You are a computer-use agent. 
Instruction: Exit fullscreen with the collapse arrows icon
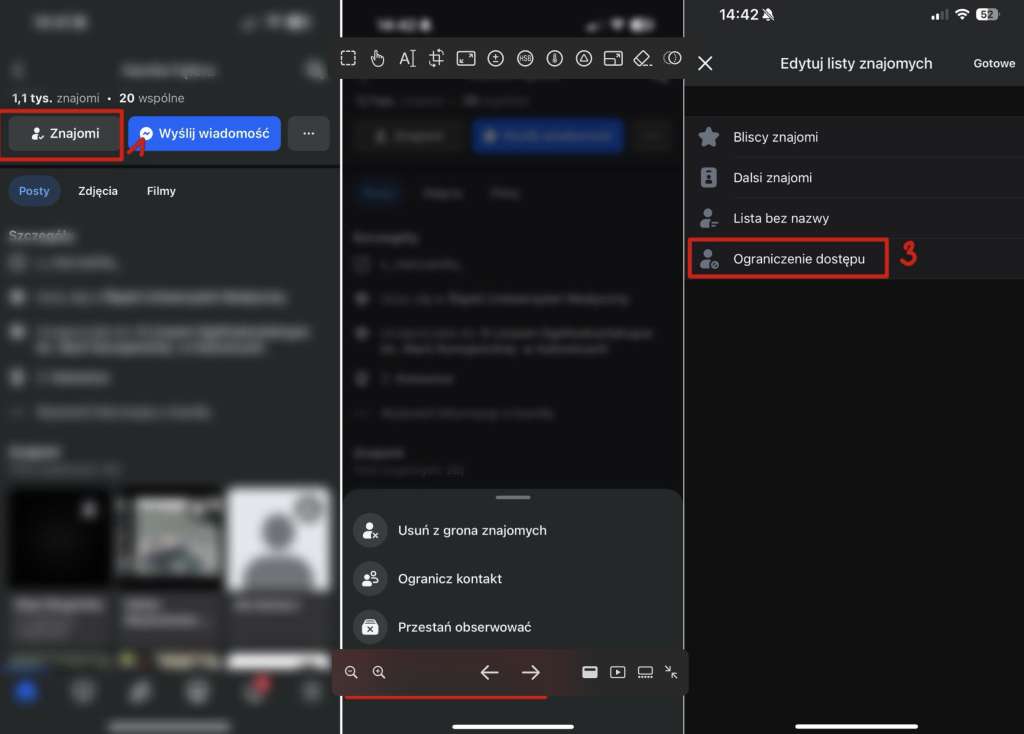click(671, 673)
